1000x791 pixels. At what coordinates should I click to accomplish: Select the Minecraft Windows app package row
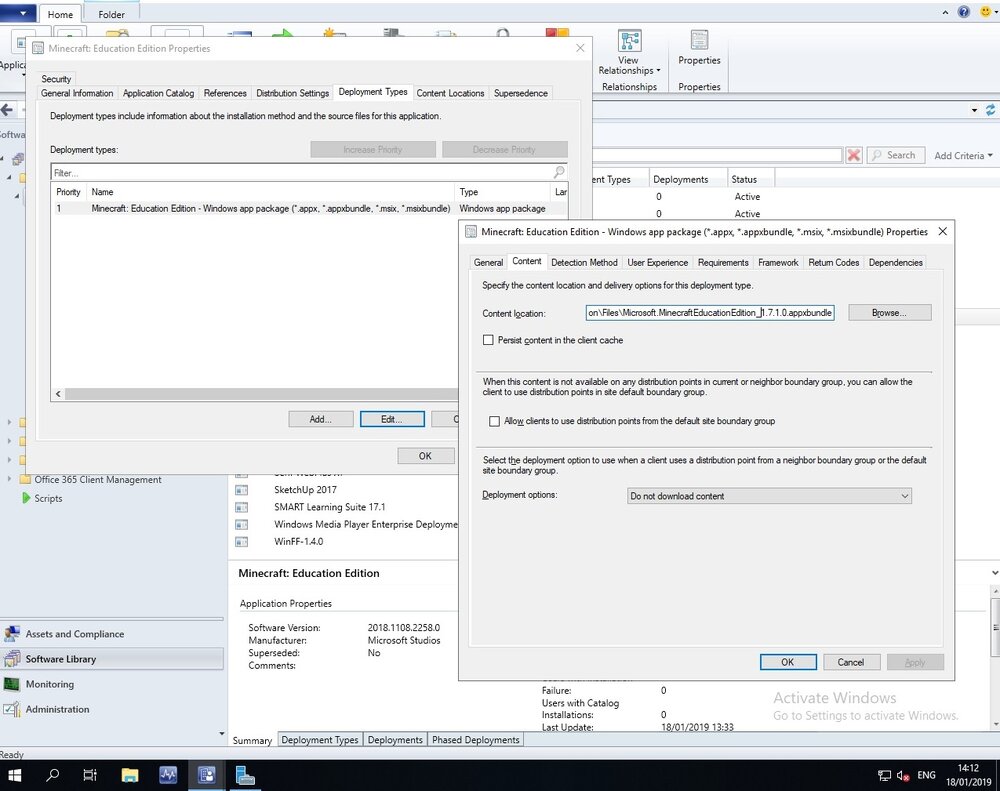point(309,208)
